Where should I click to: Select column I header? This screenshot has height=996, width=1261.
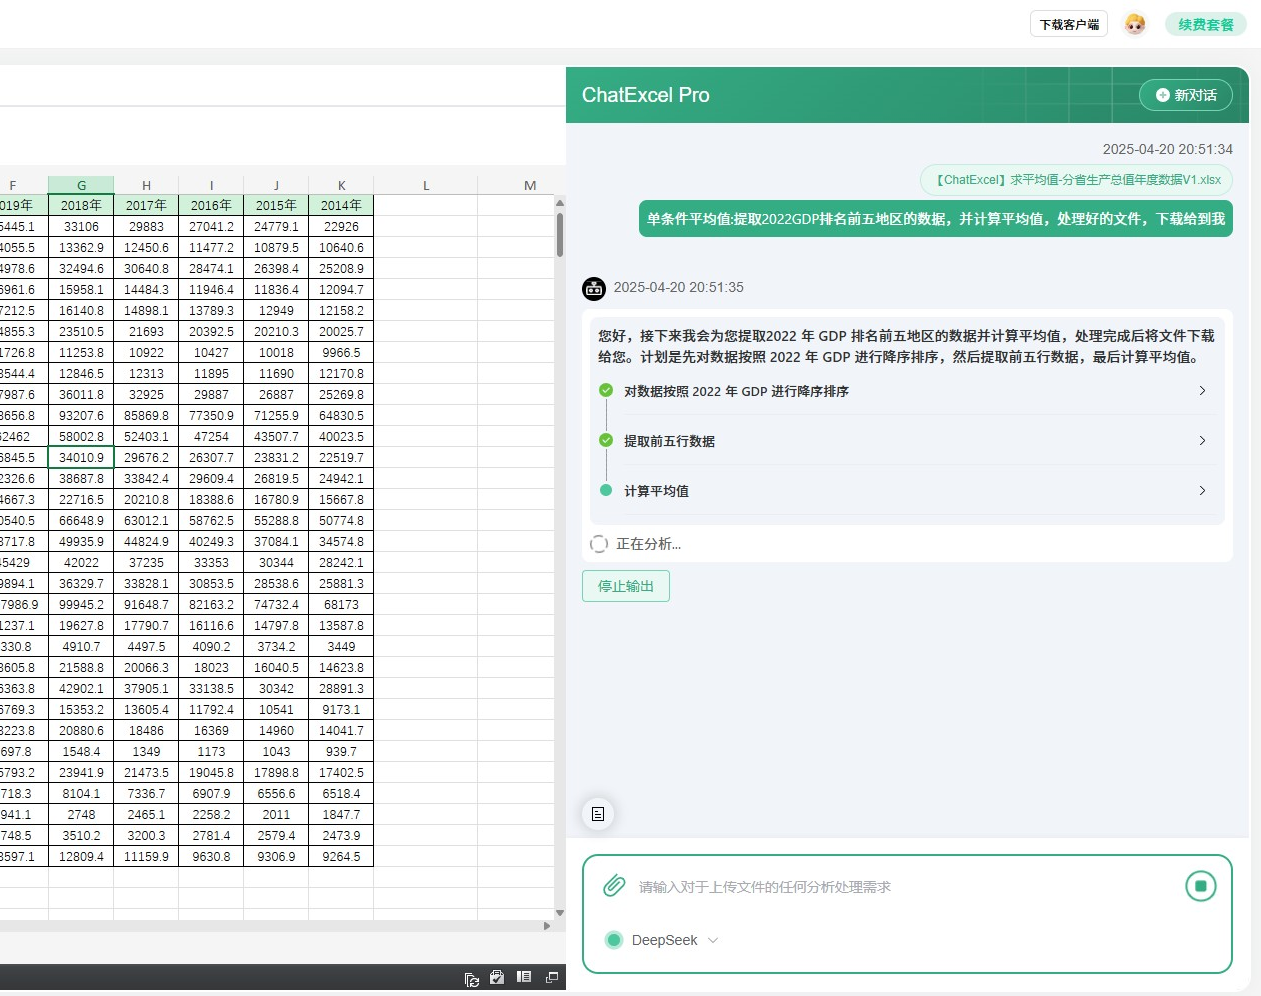point(211,185)
